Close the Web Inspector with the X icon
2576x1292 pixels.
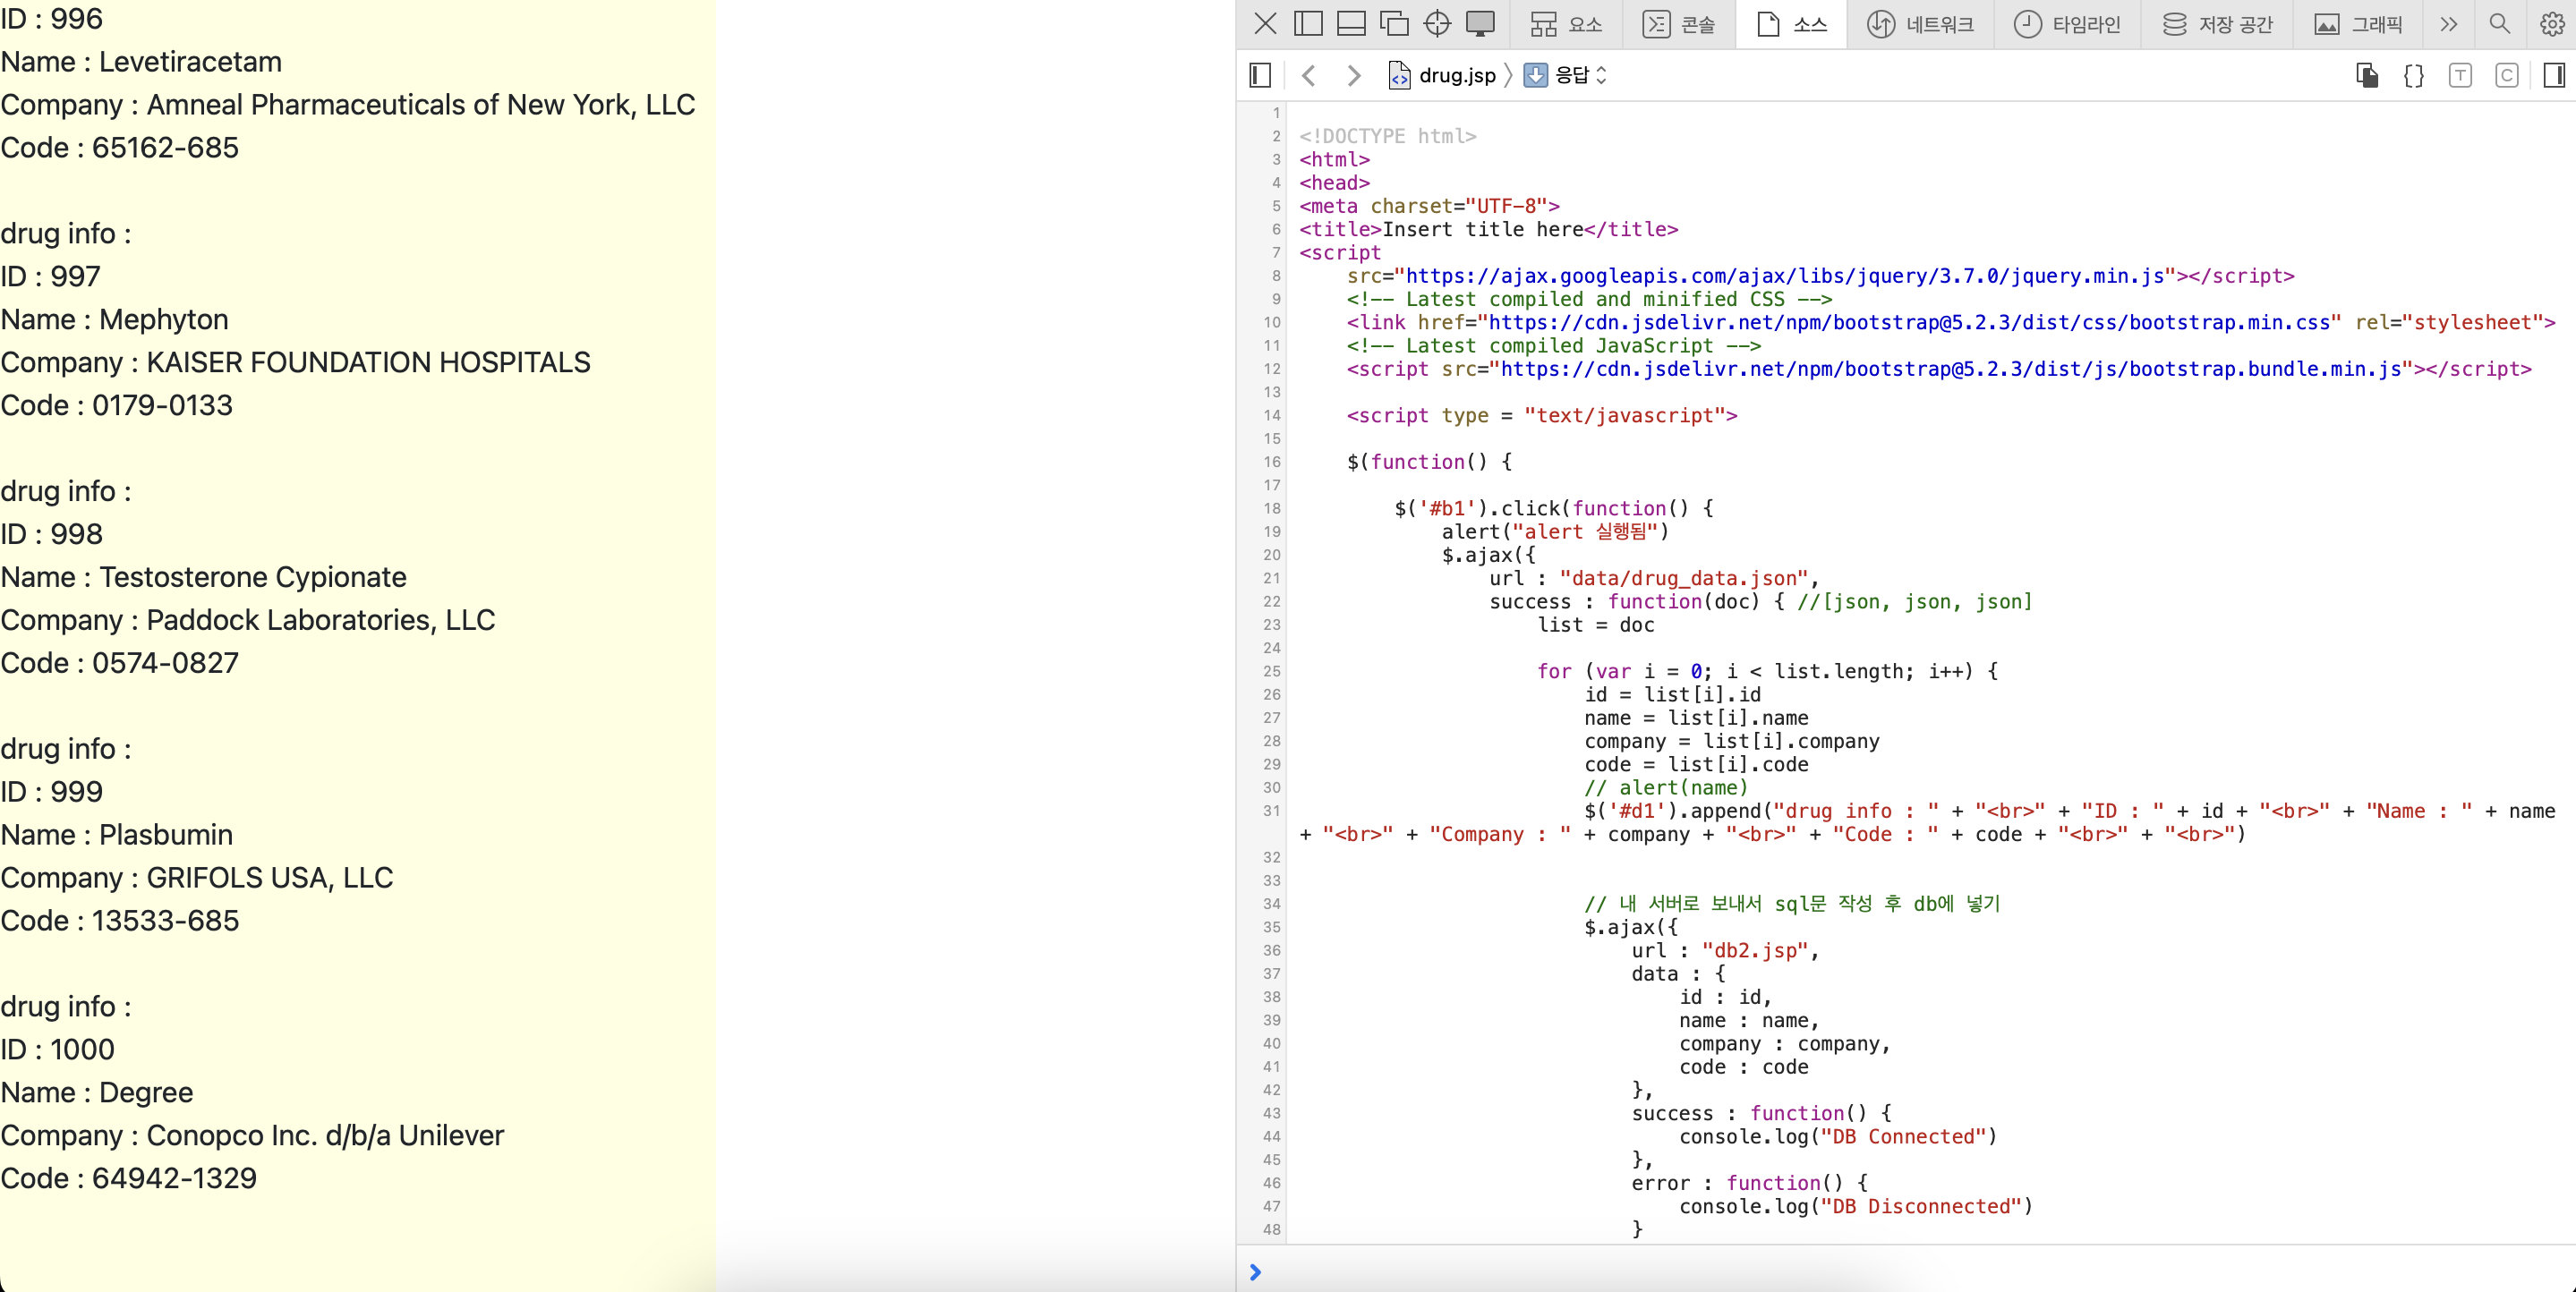(x=1265, y=24)
